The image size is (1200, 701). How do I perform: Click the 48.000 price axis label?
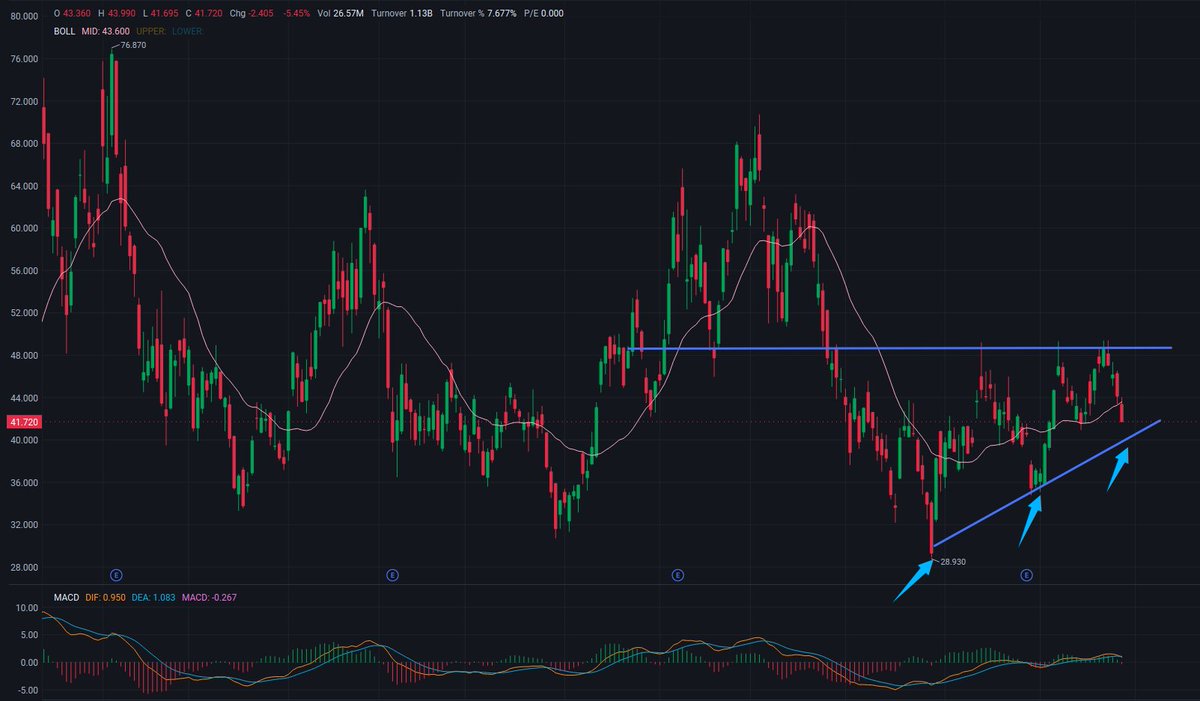click(22, 355)
